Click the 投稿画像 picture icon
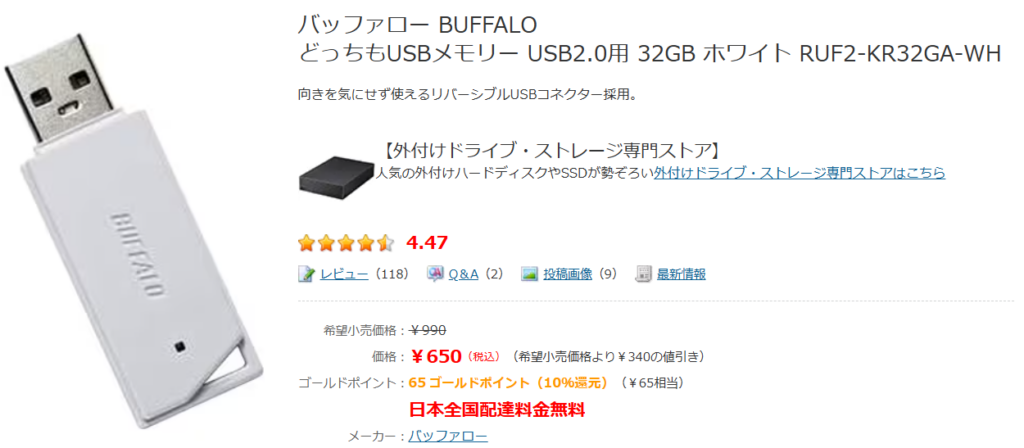The width and height of the screenshot is (1024, 448). pyautogui.click(x=530, y=274)
